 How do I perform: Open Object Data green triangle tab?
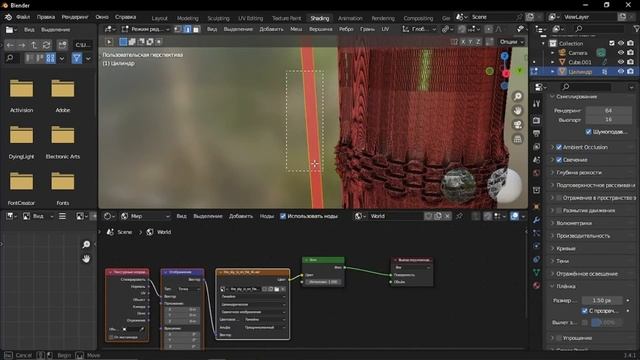[536, 272]
